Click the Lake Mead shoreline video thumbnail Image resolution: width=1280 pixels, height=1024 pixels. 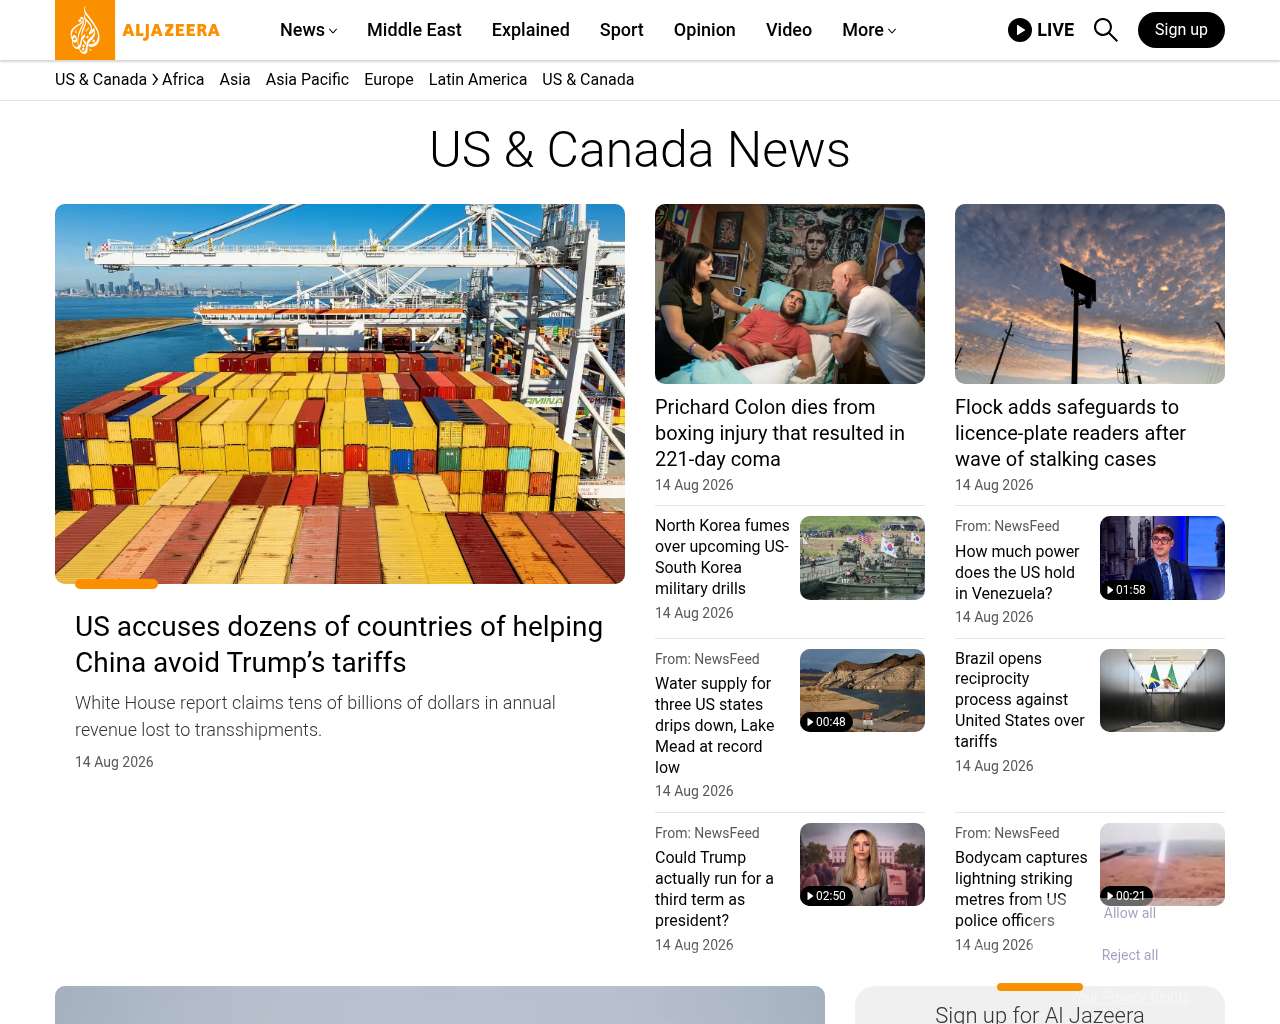coord(862,690)
